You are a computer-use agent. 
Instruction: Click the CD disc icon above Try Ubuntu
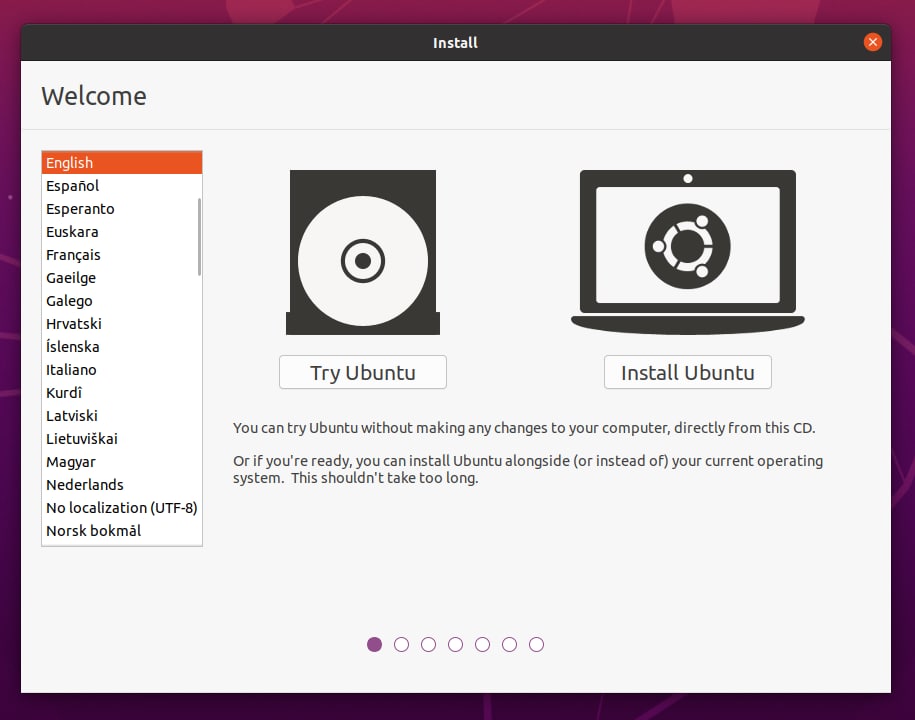tap(363, 252)
